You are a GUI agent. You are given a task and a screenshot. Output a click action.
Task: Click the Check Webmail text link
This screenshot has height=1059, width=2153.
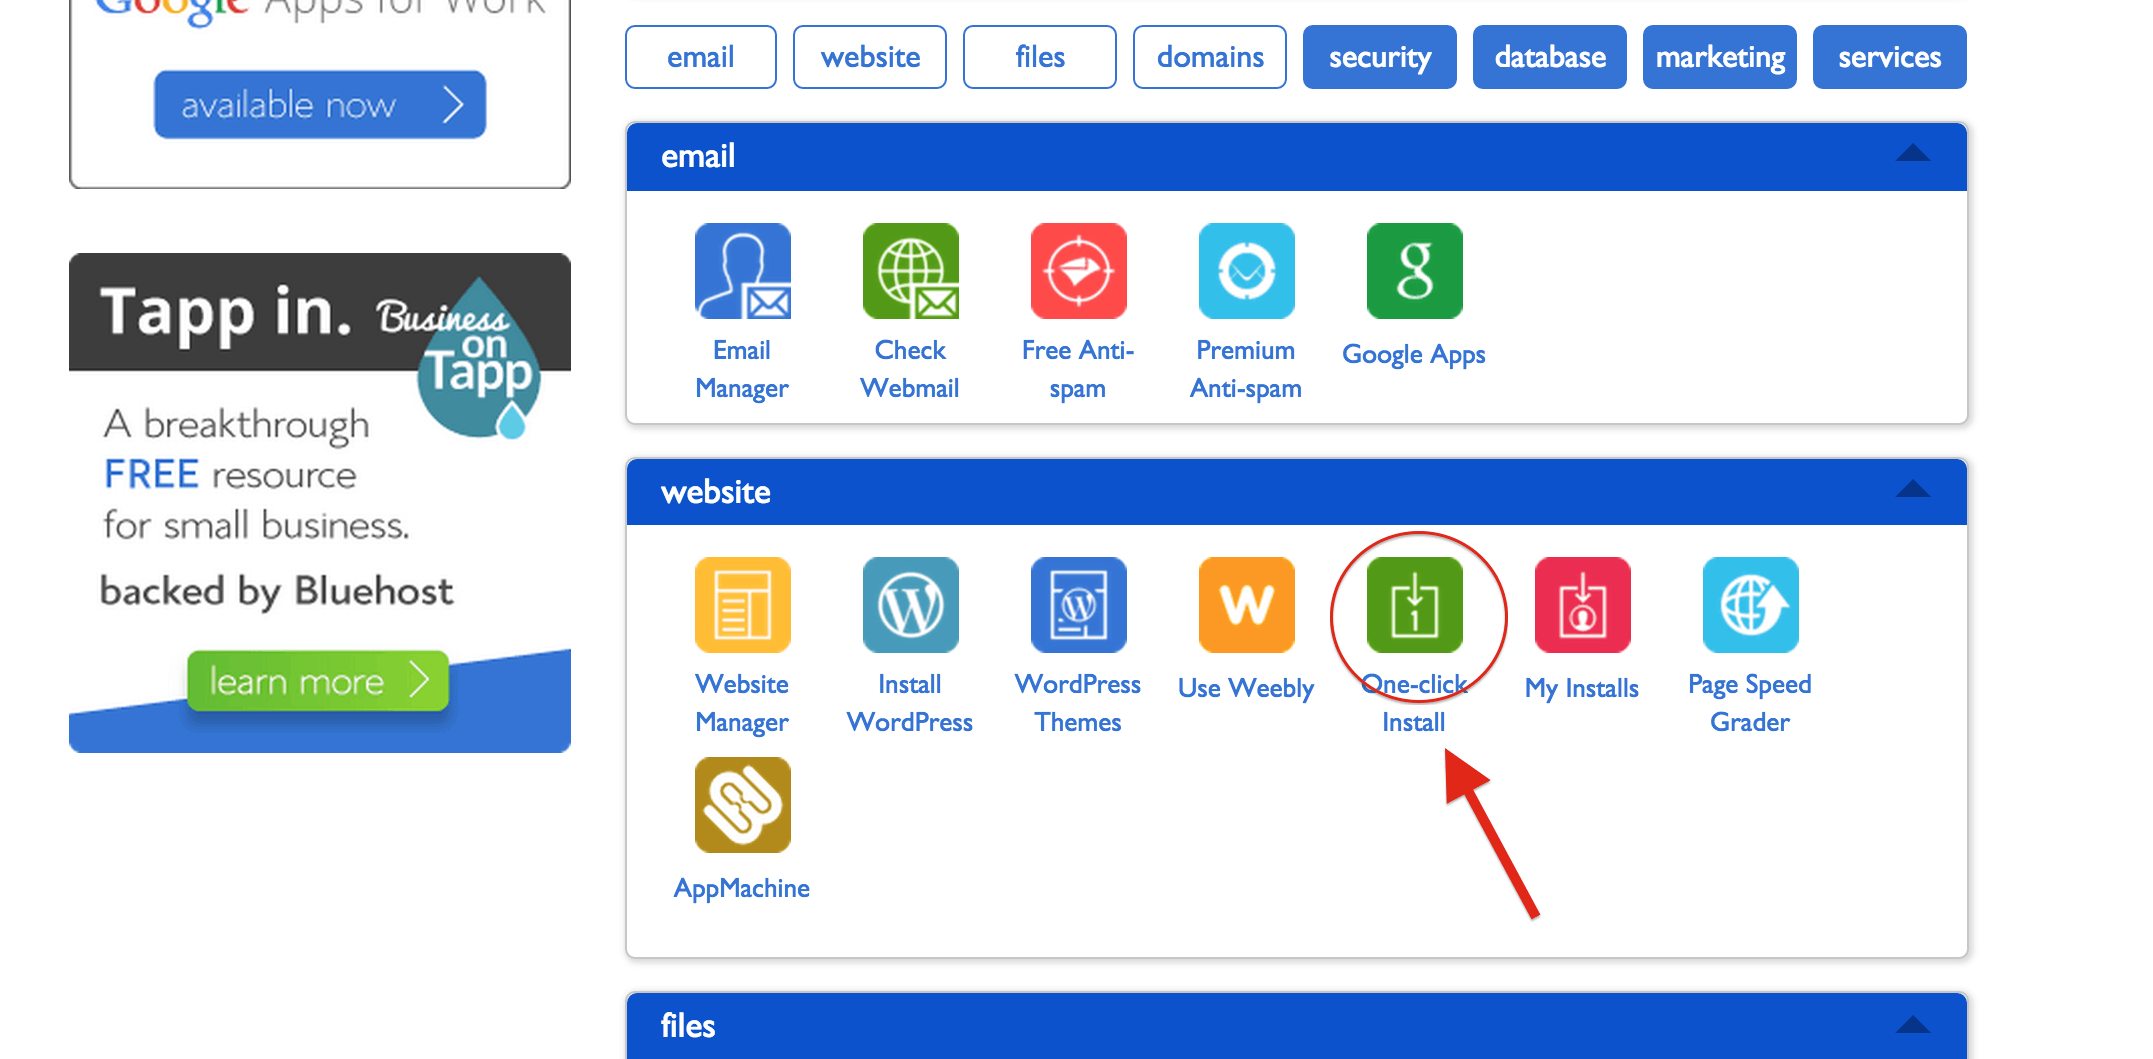[x=910, y=369]
